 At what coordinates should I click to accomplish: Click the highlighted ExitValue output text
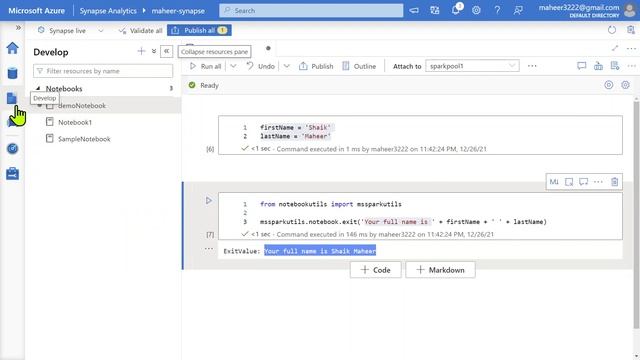coord(320,251)
